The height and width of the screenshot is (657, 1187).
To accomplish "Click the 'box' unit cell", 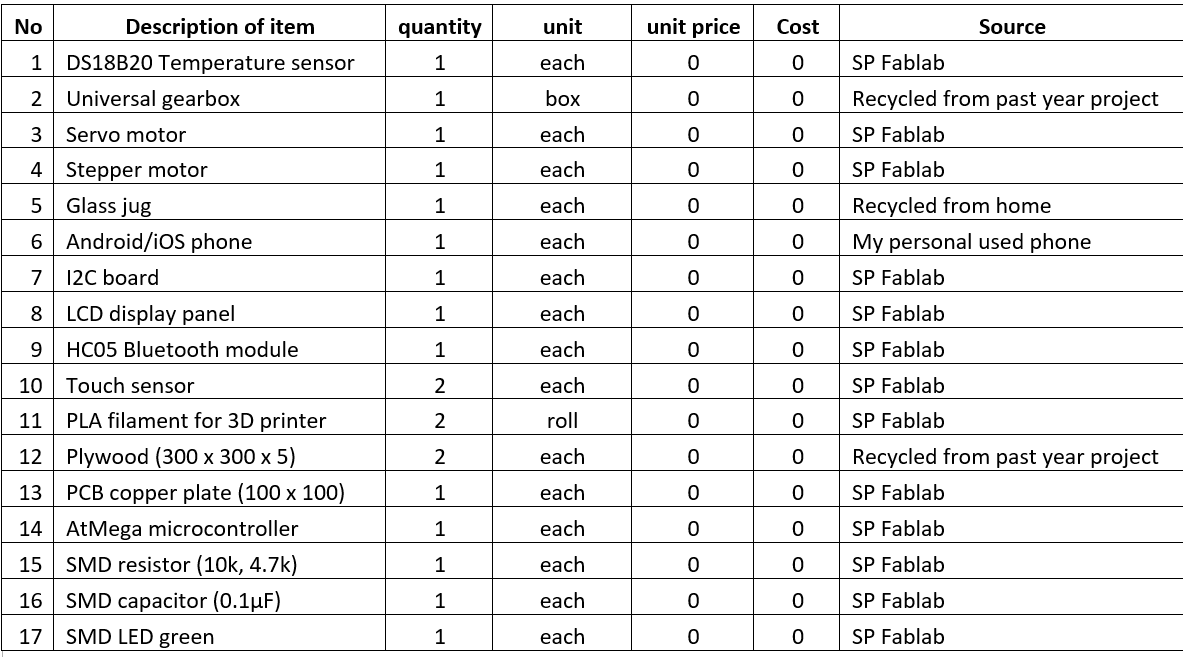I will (x=562, y=99).
